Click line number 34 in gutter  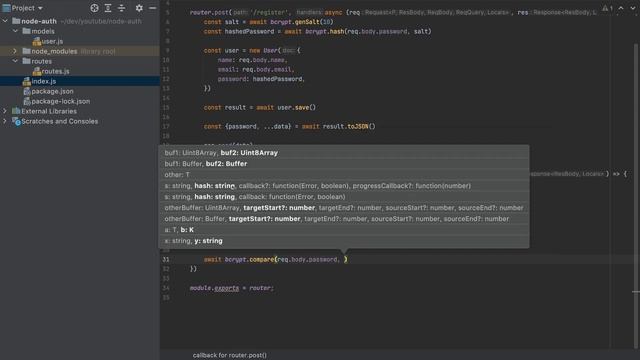[x=166, y=288]
